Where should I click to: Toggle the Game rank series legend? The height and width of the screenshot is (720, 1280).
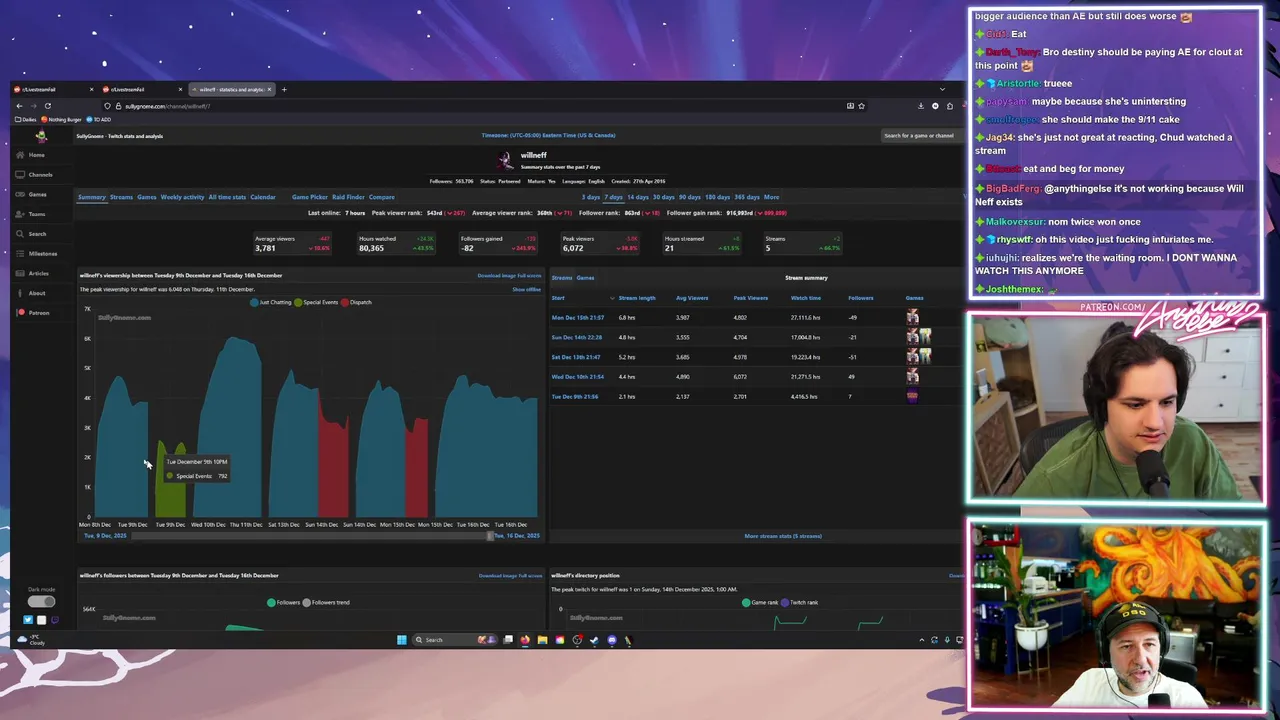(760, 602)
